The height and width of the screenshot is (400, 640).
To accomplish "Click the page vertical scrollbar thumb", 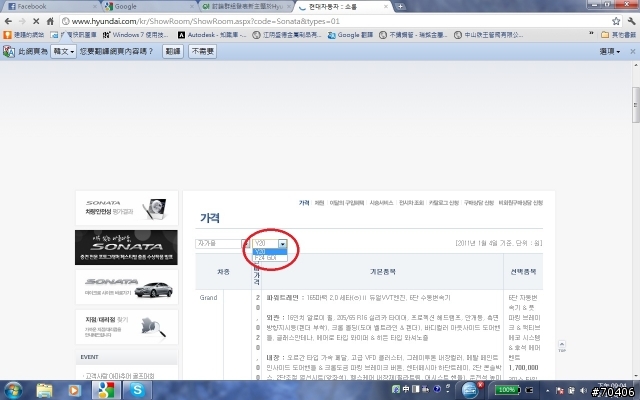I will coord(636,105).
